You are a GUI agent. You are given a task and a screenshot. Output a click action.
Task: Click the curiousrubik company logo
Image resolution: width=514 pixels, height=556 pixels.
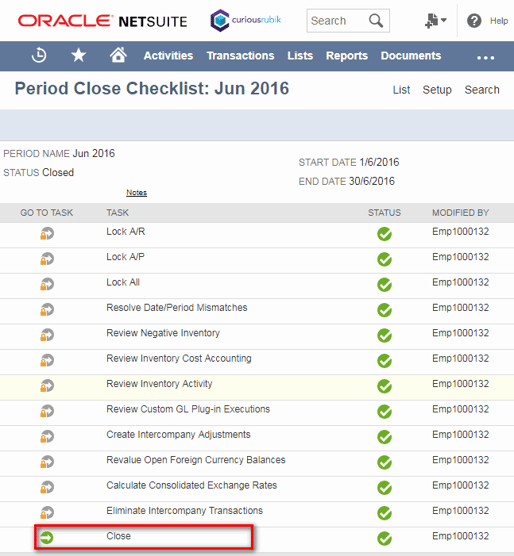246,21
